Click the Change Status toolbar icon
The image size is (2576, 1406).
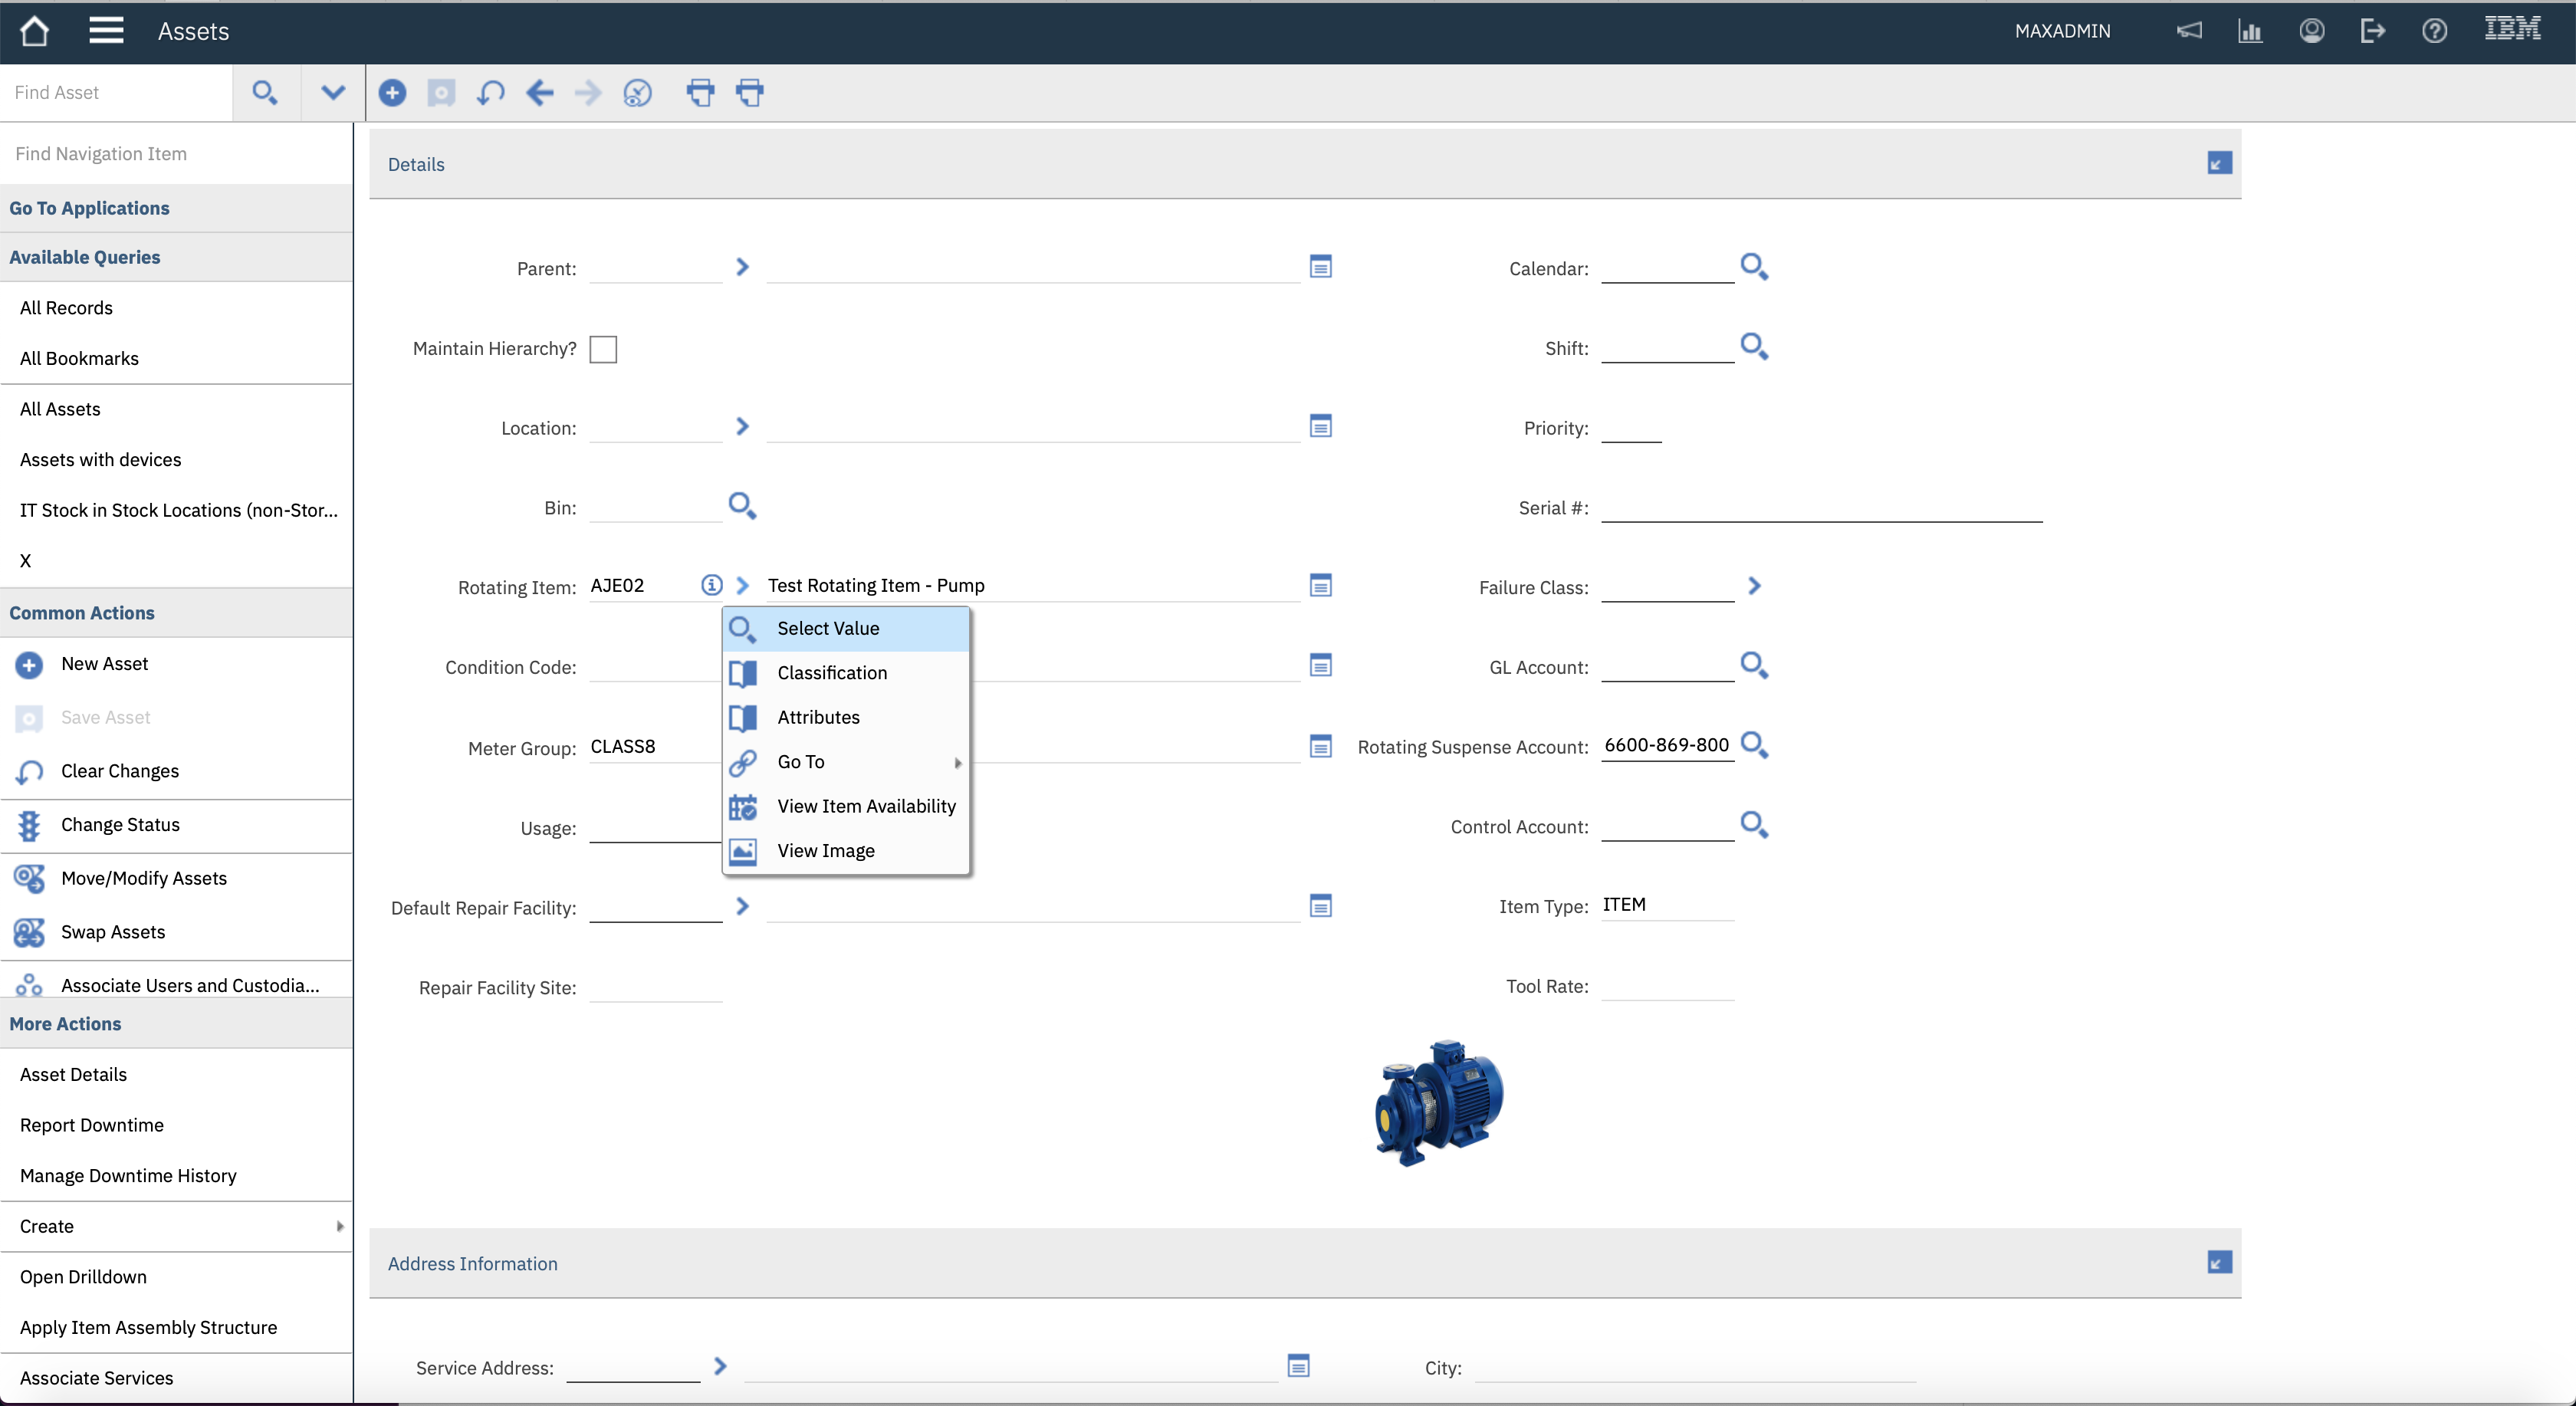point(637,93)
